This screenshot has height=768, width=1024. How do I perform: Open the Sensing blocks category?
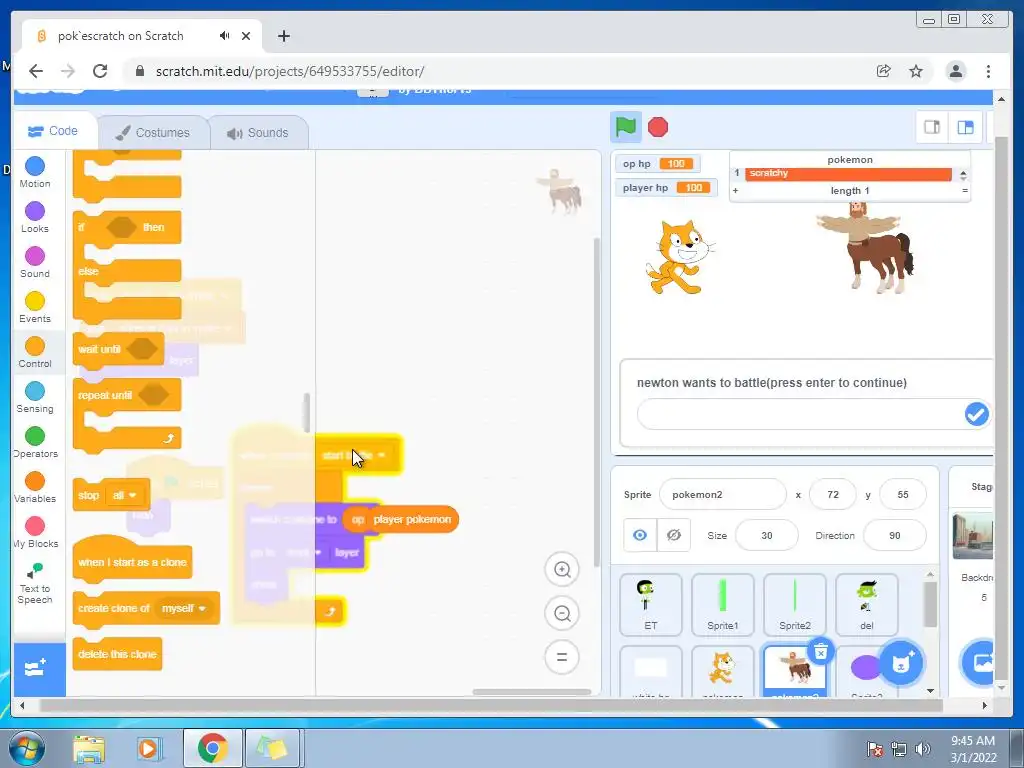point(35,397)
